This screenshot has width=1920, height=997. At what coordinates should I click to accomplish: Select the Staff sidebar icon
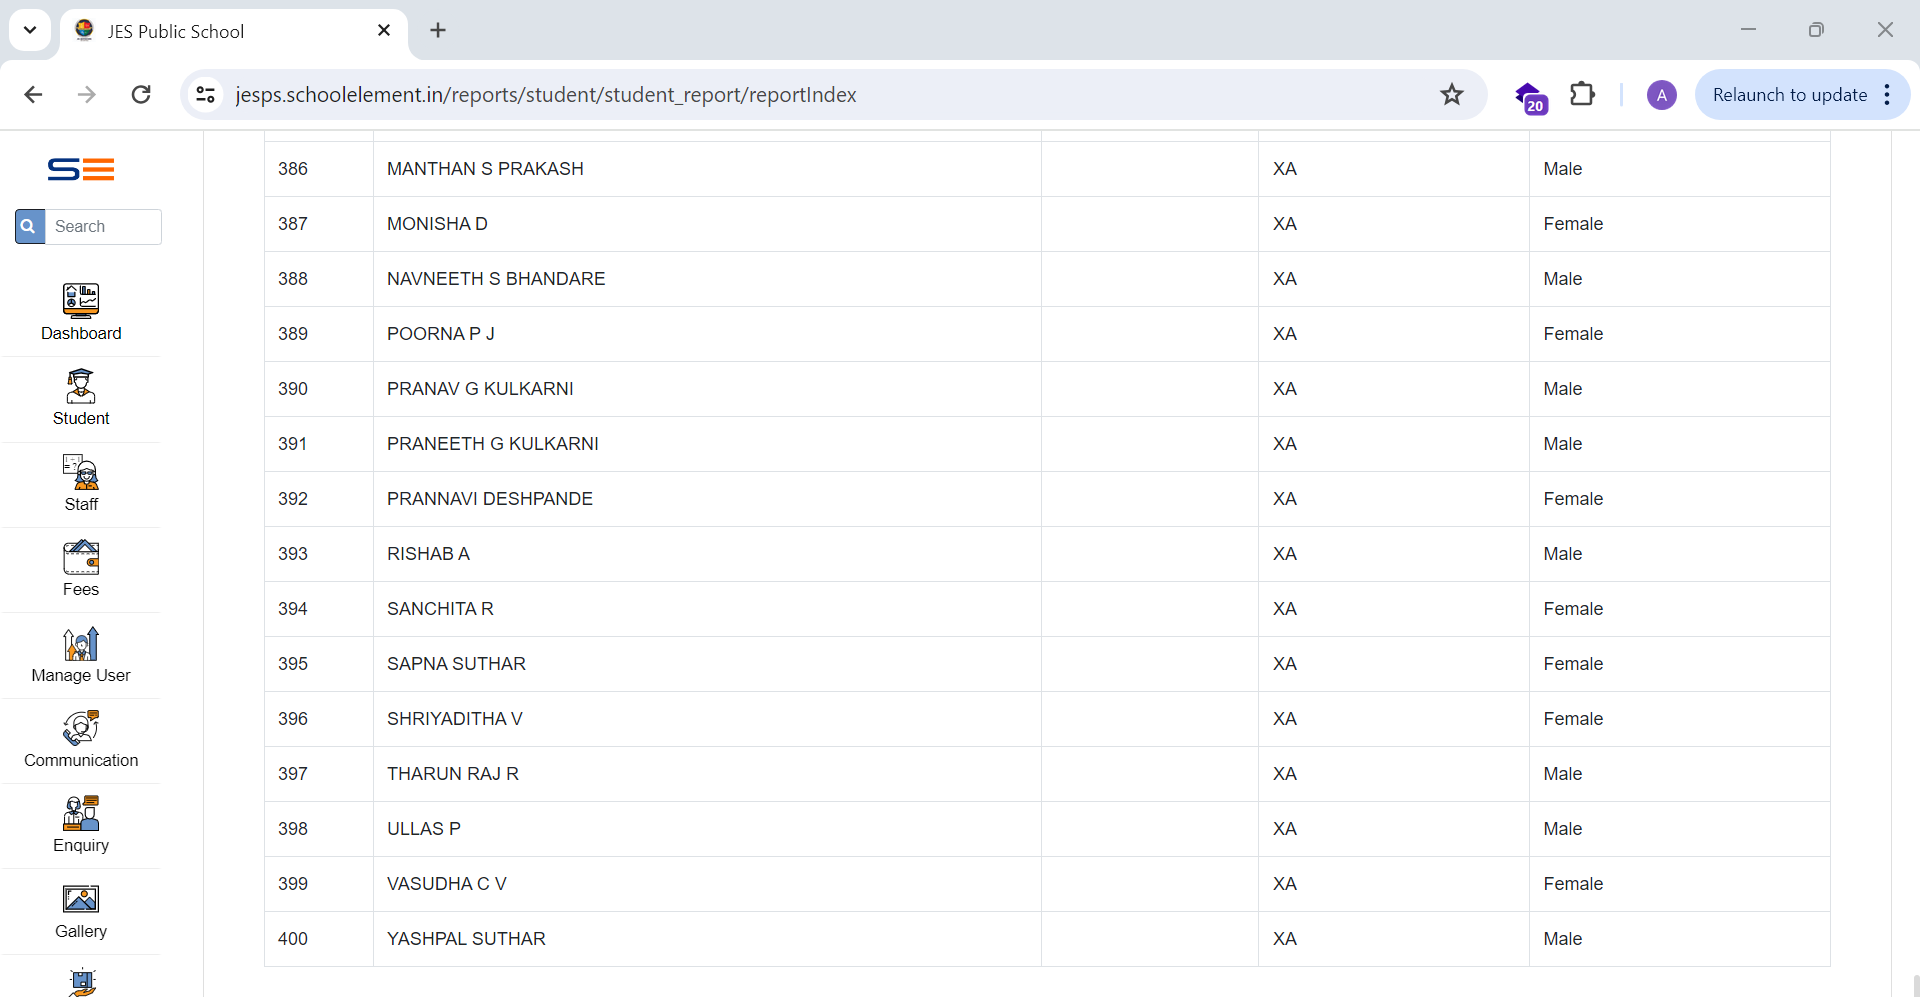click(81, 472)
